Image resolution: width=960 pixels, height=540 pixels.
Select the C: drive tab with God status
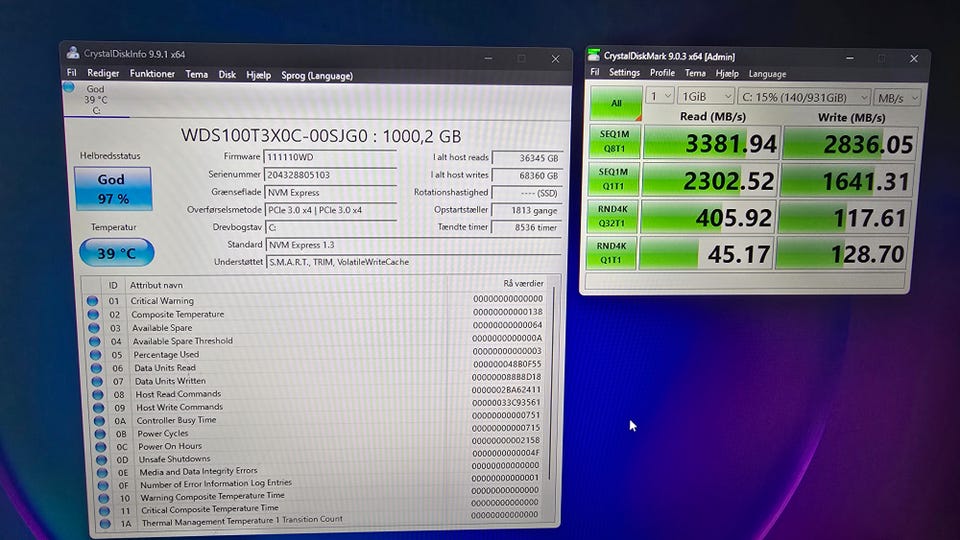pyautogui.click(x=96, y=99)
